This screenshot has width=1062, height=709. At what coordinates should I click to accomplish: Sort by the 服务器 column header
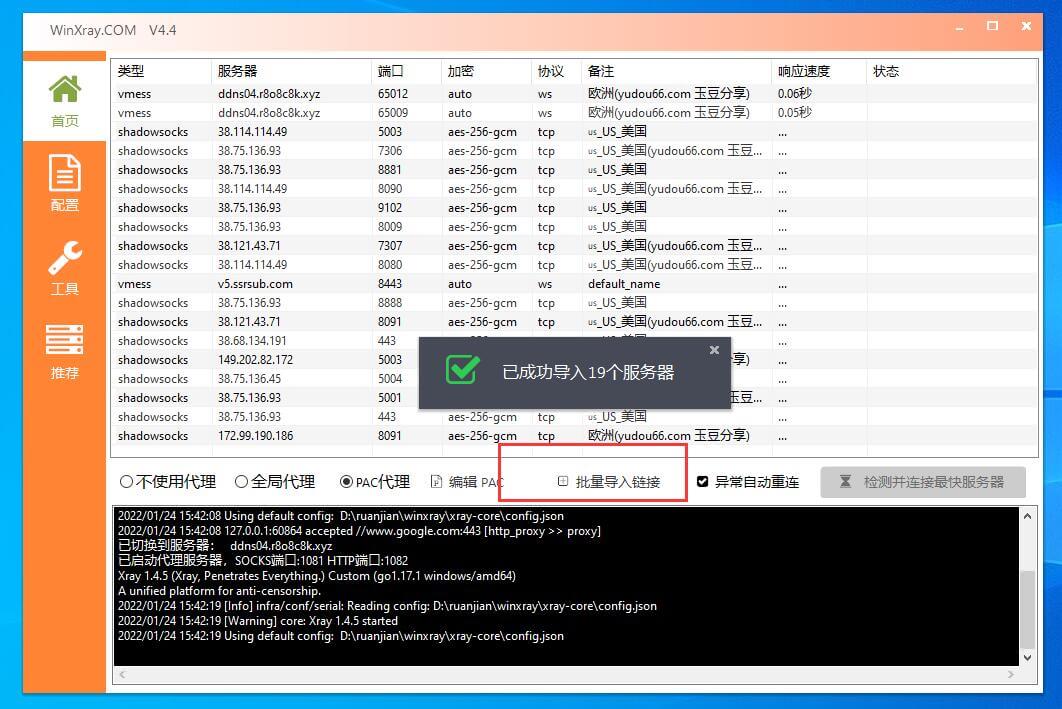tap(291, 71)
